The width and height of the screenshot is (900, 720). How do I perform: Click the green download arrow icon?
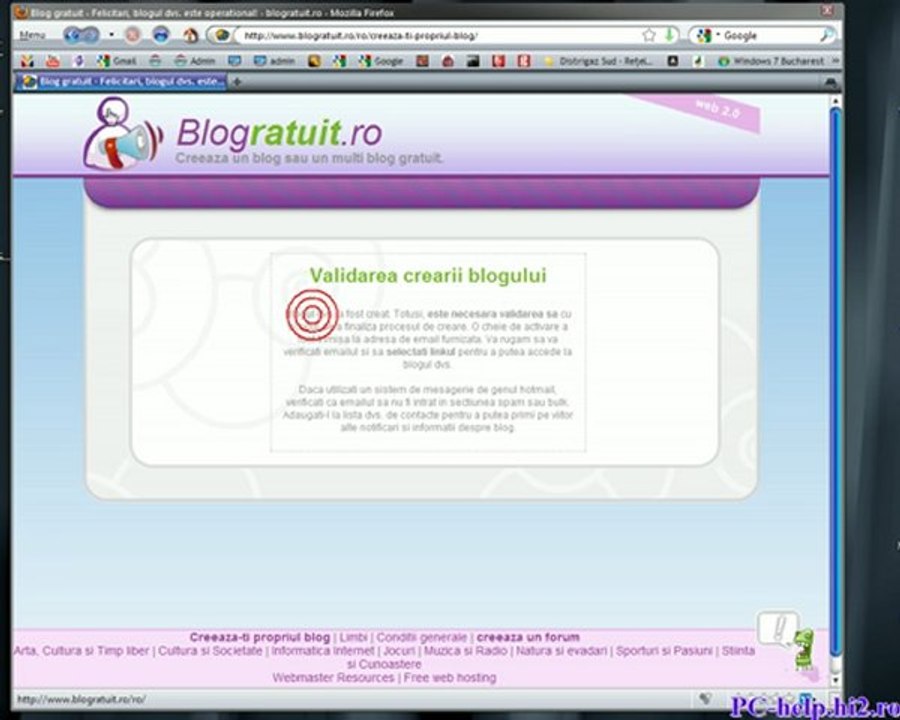tap(669, 36)
